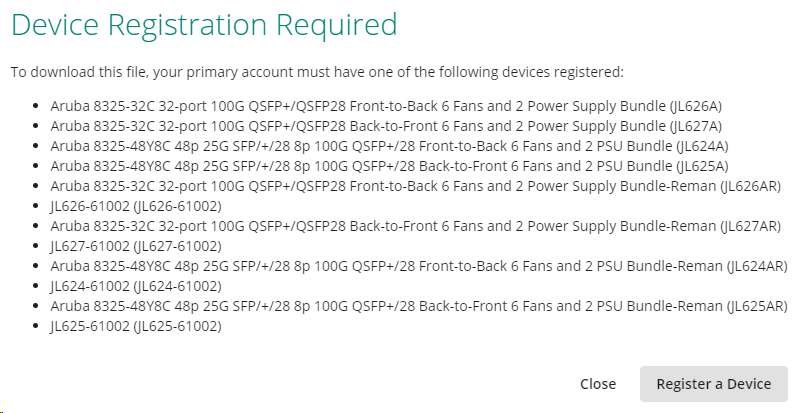Click the bullet point beside the JL625A entry
Viewport: 809px width, 413px height.
[37, 165]
